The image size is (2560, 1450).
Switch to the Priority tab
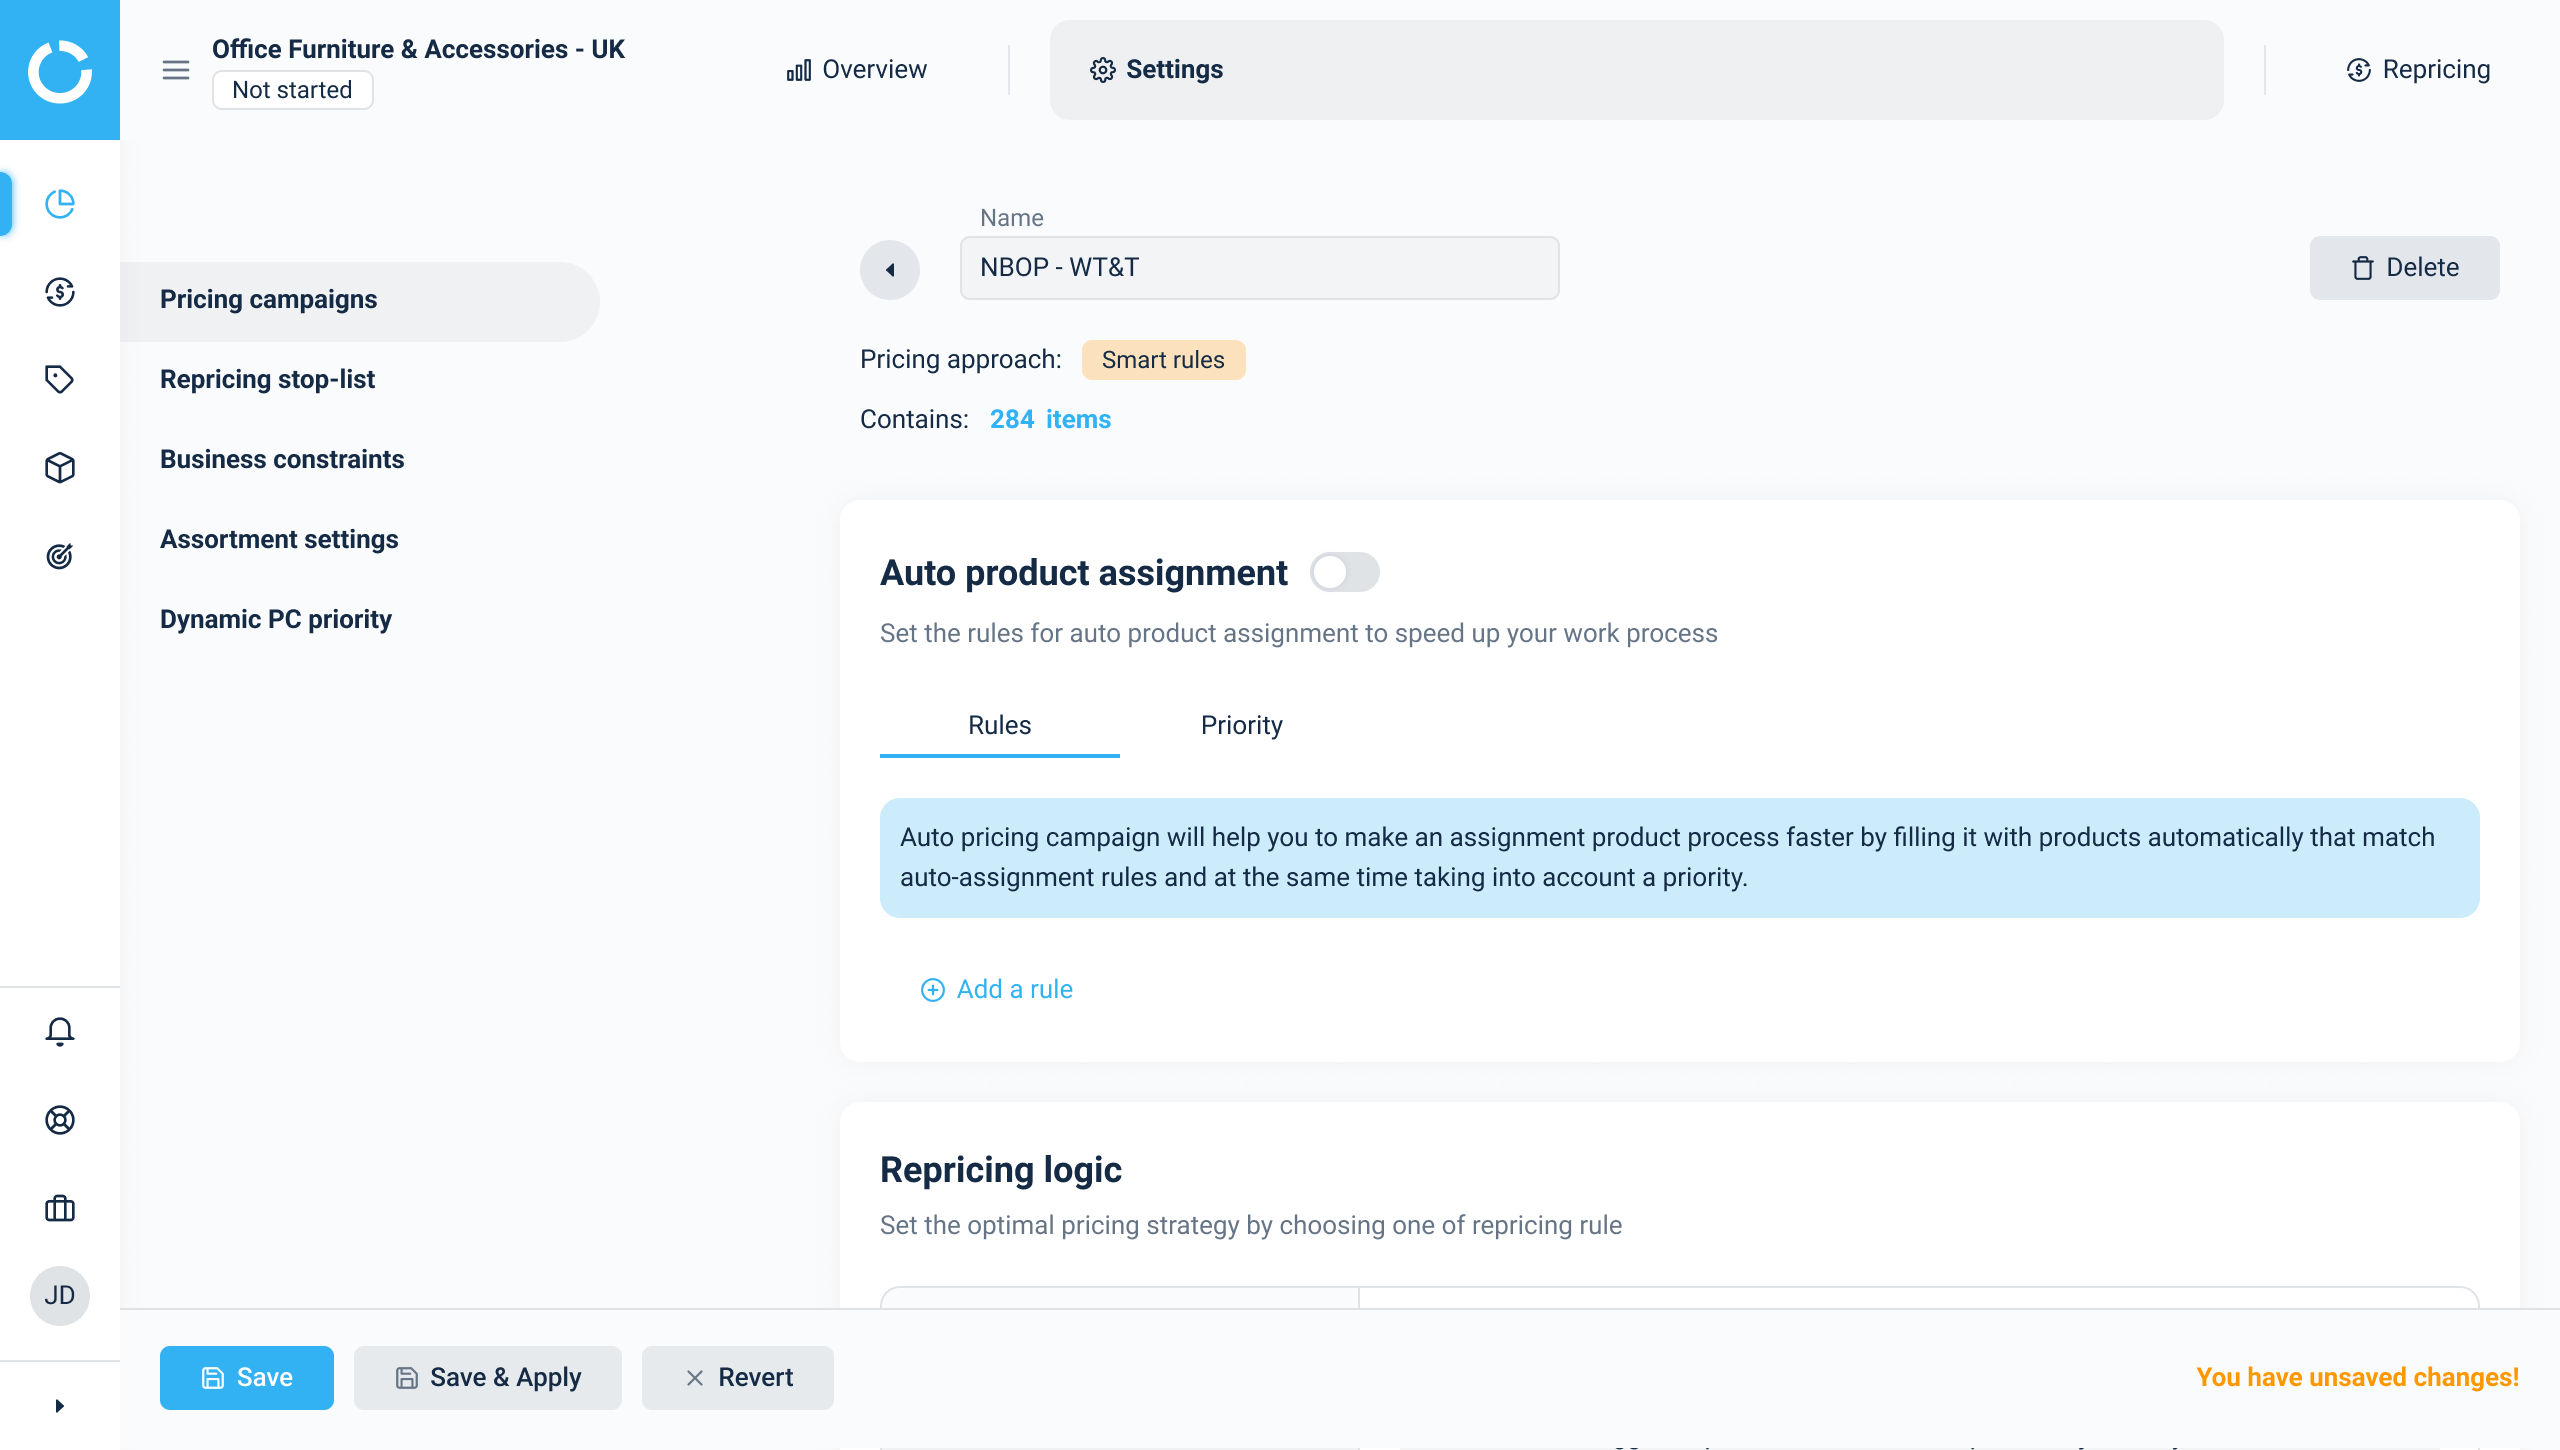[x=1240, y=724]
